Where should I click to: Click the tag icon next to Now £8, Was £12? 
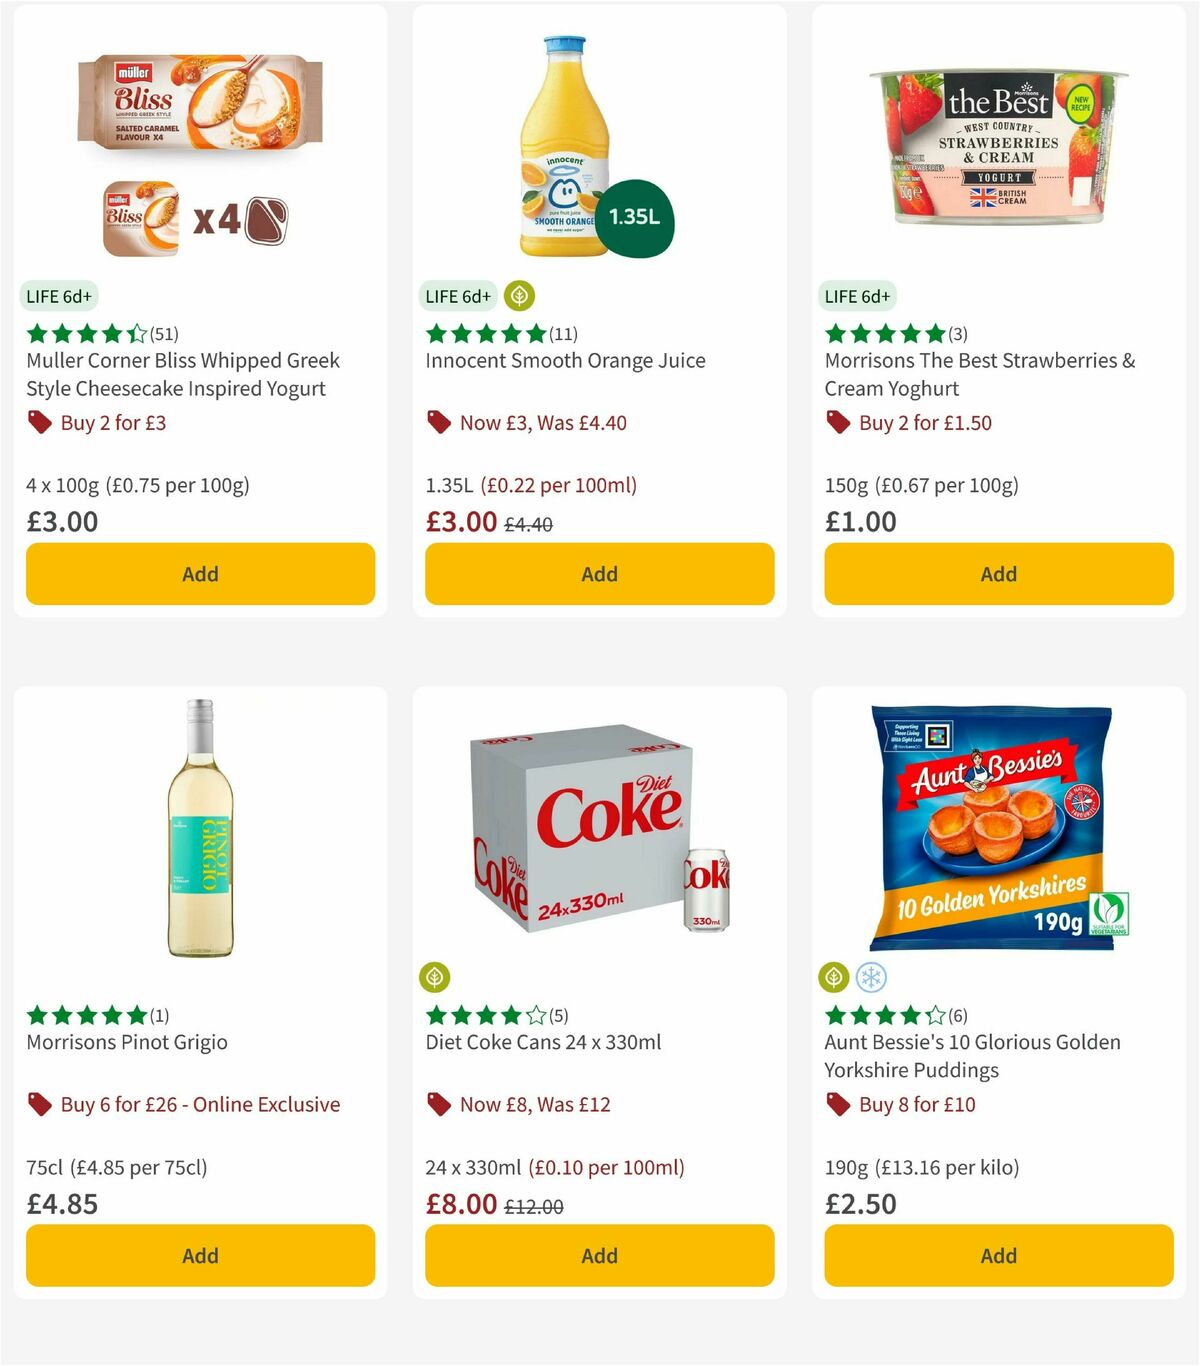[x=438, y=1104]
